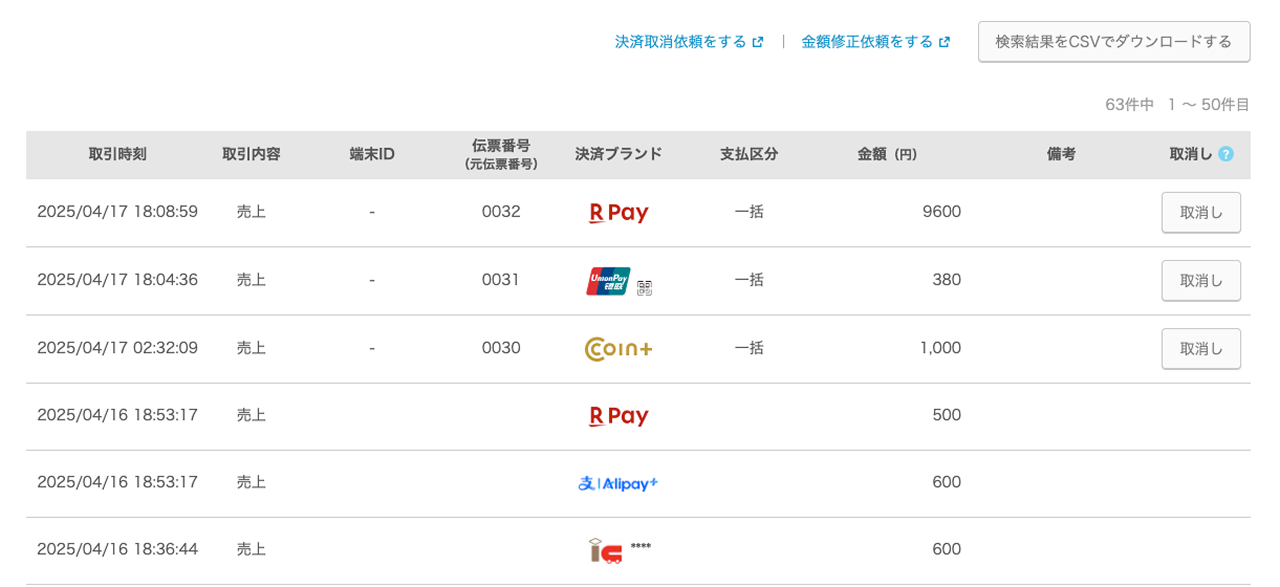The height and width of the screenshot is (587, 1280).
Task: Click the QR code icon beside UnionPay
Action: 645,288
